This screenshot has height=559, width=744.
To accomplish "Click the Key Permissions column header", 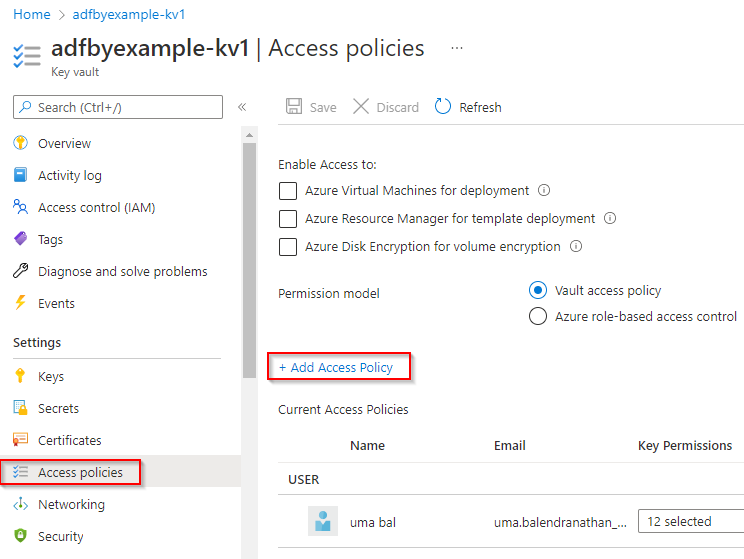I will pyautogui.click(x=685, y=446).
